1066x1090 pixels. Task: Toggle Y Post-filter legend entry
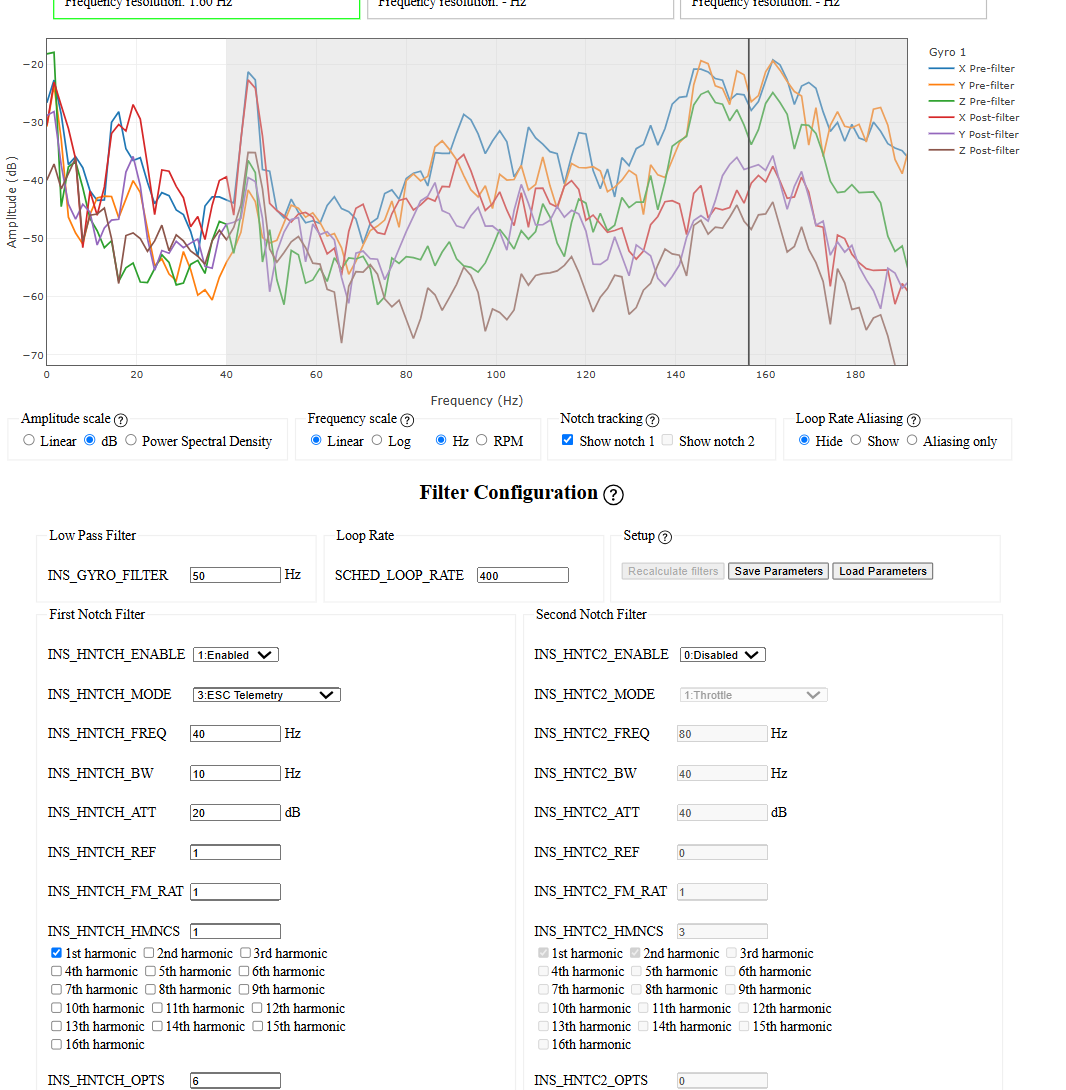(974, 134)
